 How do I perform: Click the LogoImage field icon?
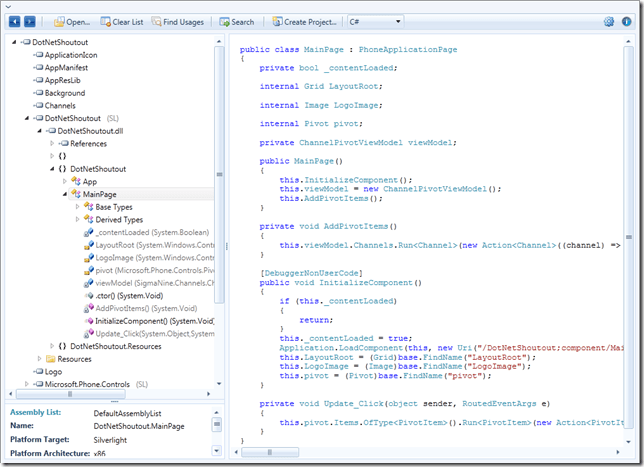pos(88,258)
